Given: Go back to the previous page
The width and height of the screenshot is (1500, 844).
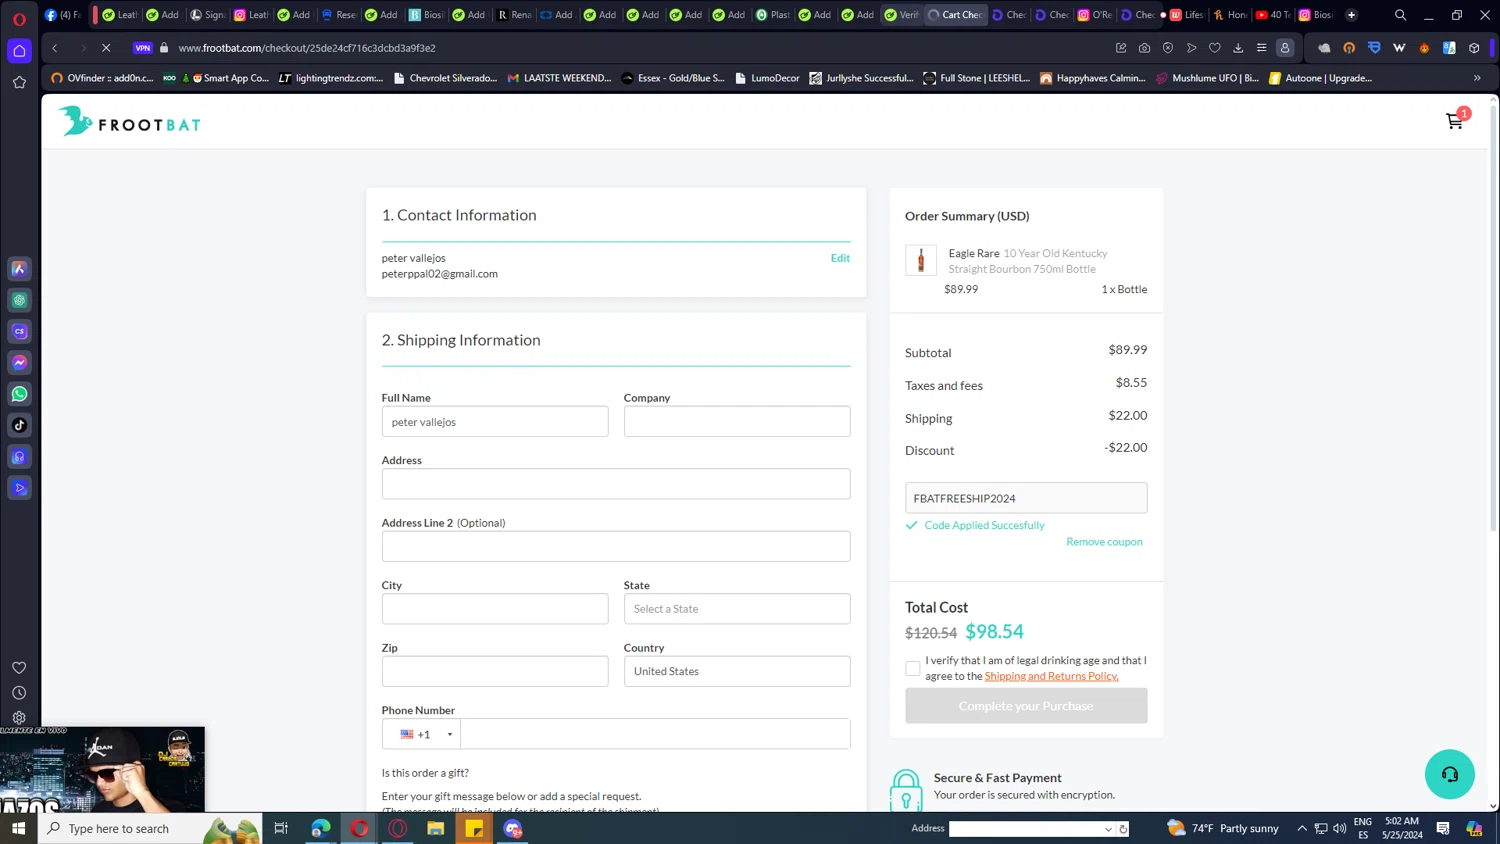Looking at the screenshot, I should [55, 48].
